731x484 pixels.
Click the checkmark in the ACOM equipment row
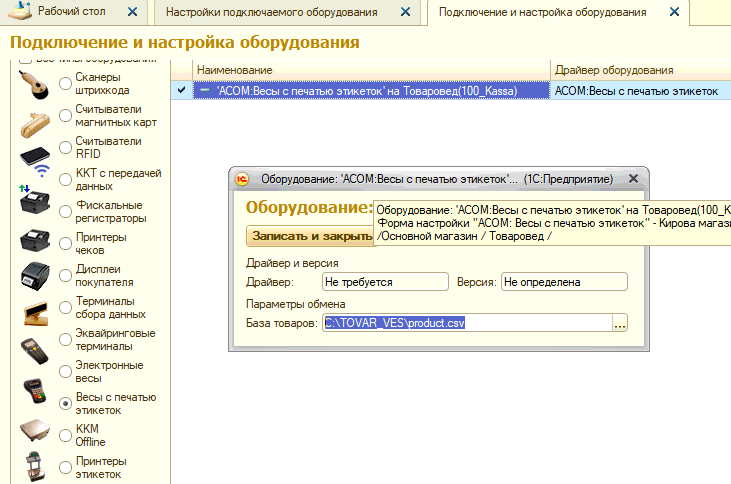(x=182, y=90)
